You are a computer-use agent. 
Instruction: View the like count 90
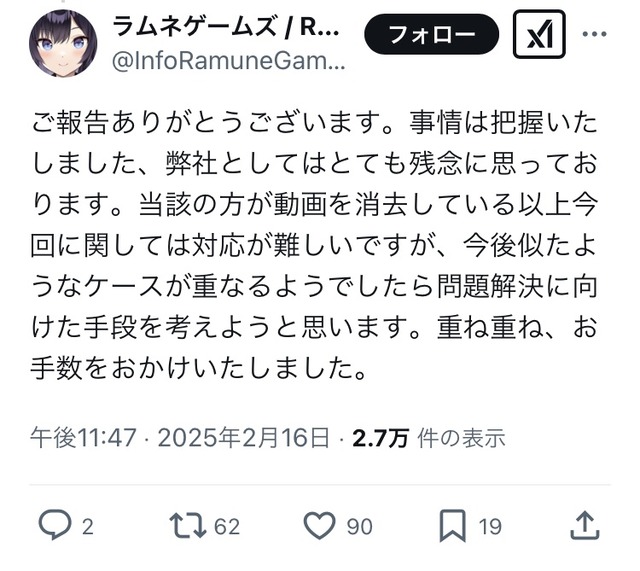[360, 527]
